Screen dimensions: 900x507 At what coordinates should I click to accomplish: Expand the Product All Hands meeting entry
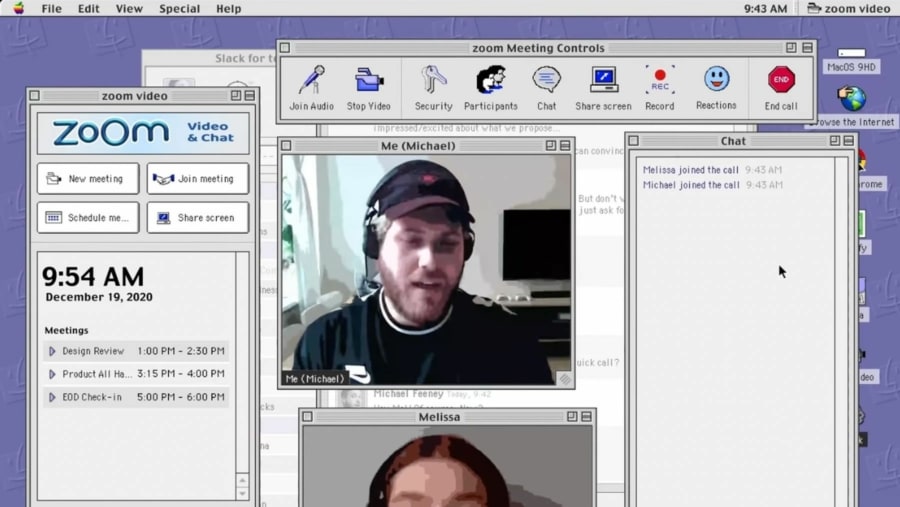click(52, 374)
